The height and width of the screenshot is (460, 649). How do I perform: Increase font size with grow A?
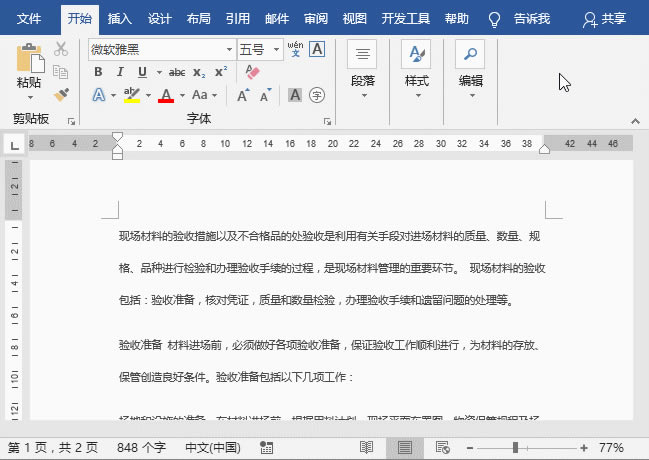(243, 95)
